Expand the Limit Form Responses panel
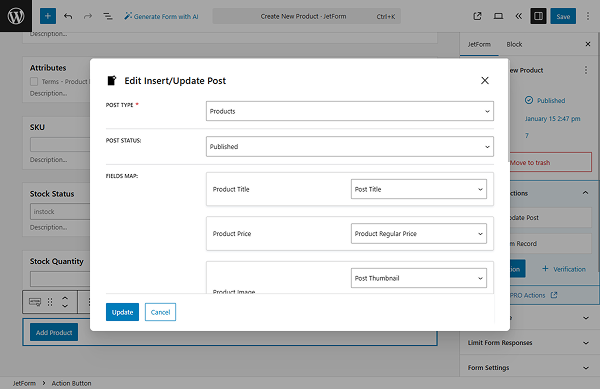 tap(530, 343)
